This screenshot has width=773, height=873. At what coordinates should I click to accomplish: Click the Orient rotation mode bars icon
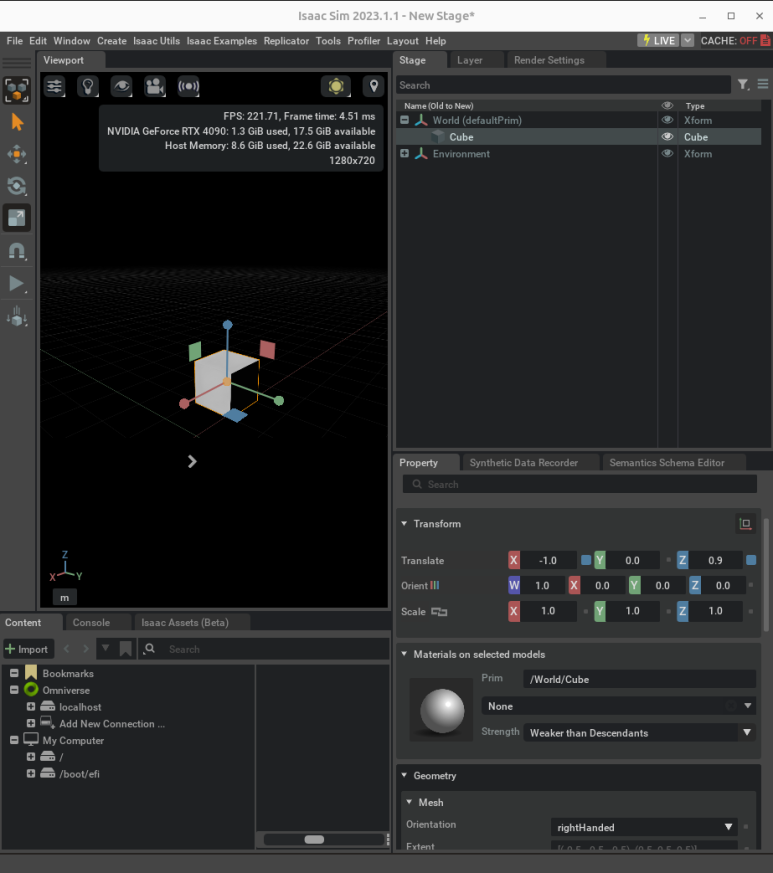[435, 585]
